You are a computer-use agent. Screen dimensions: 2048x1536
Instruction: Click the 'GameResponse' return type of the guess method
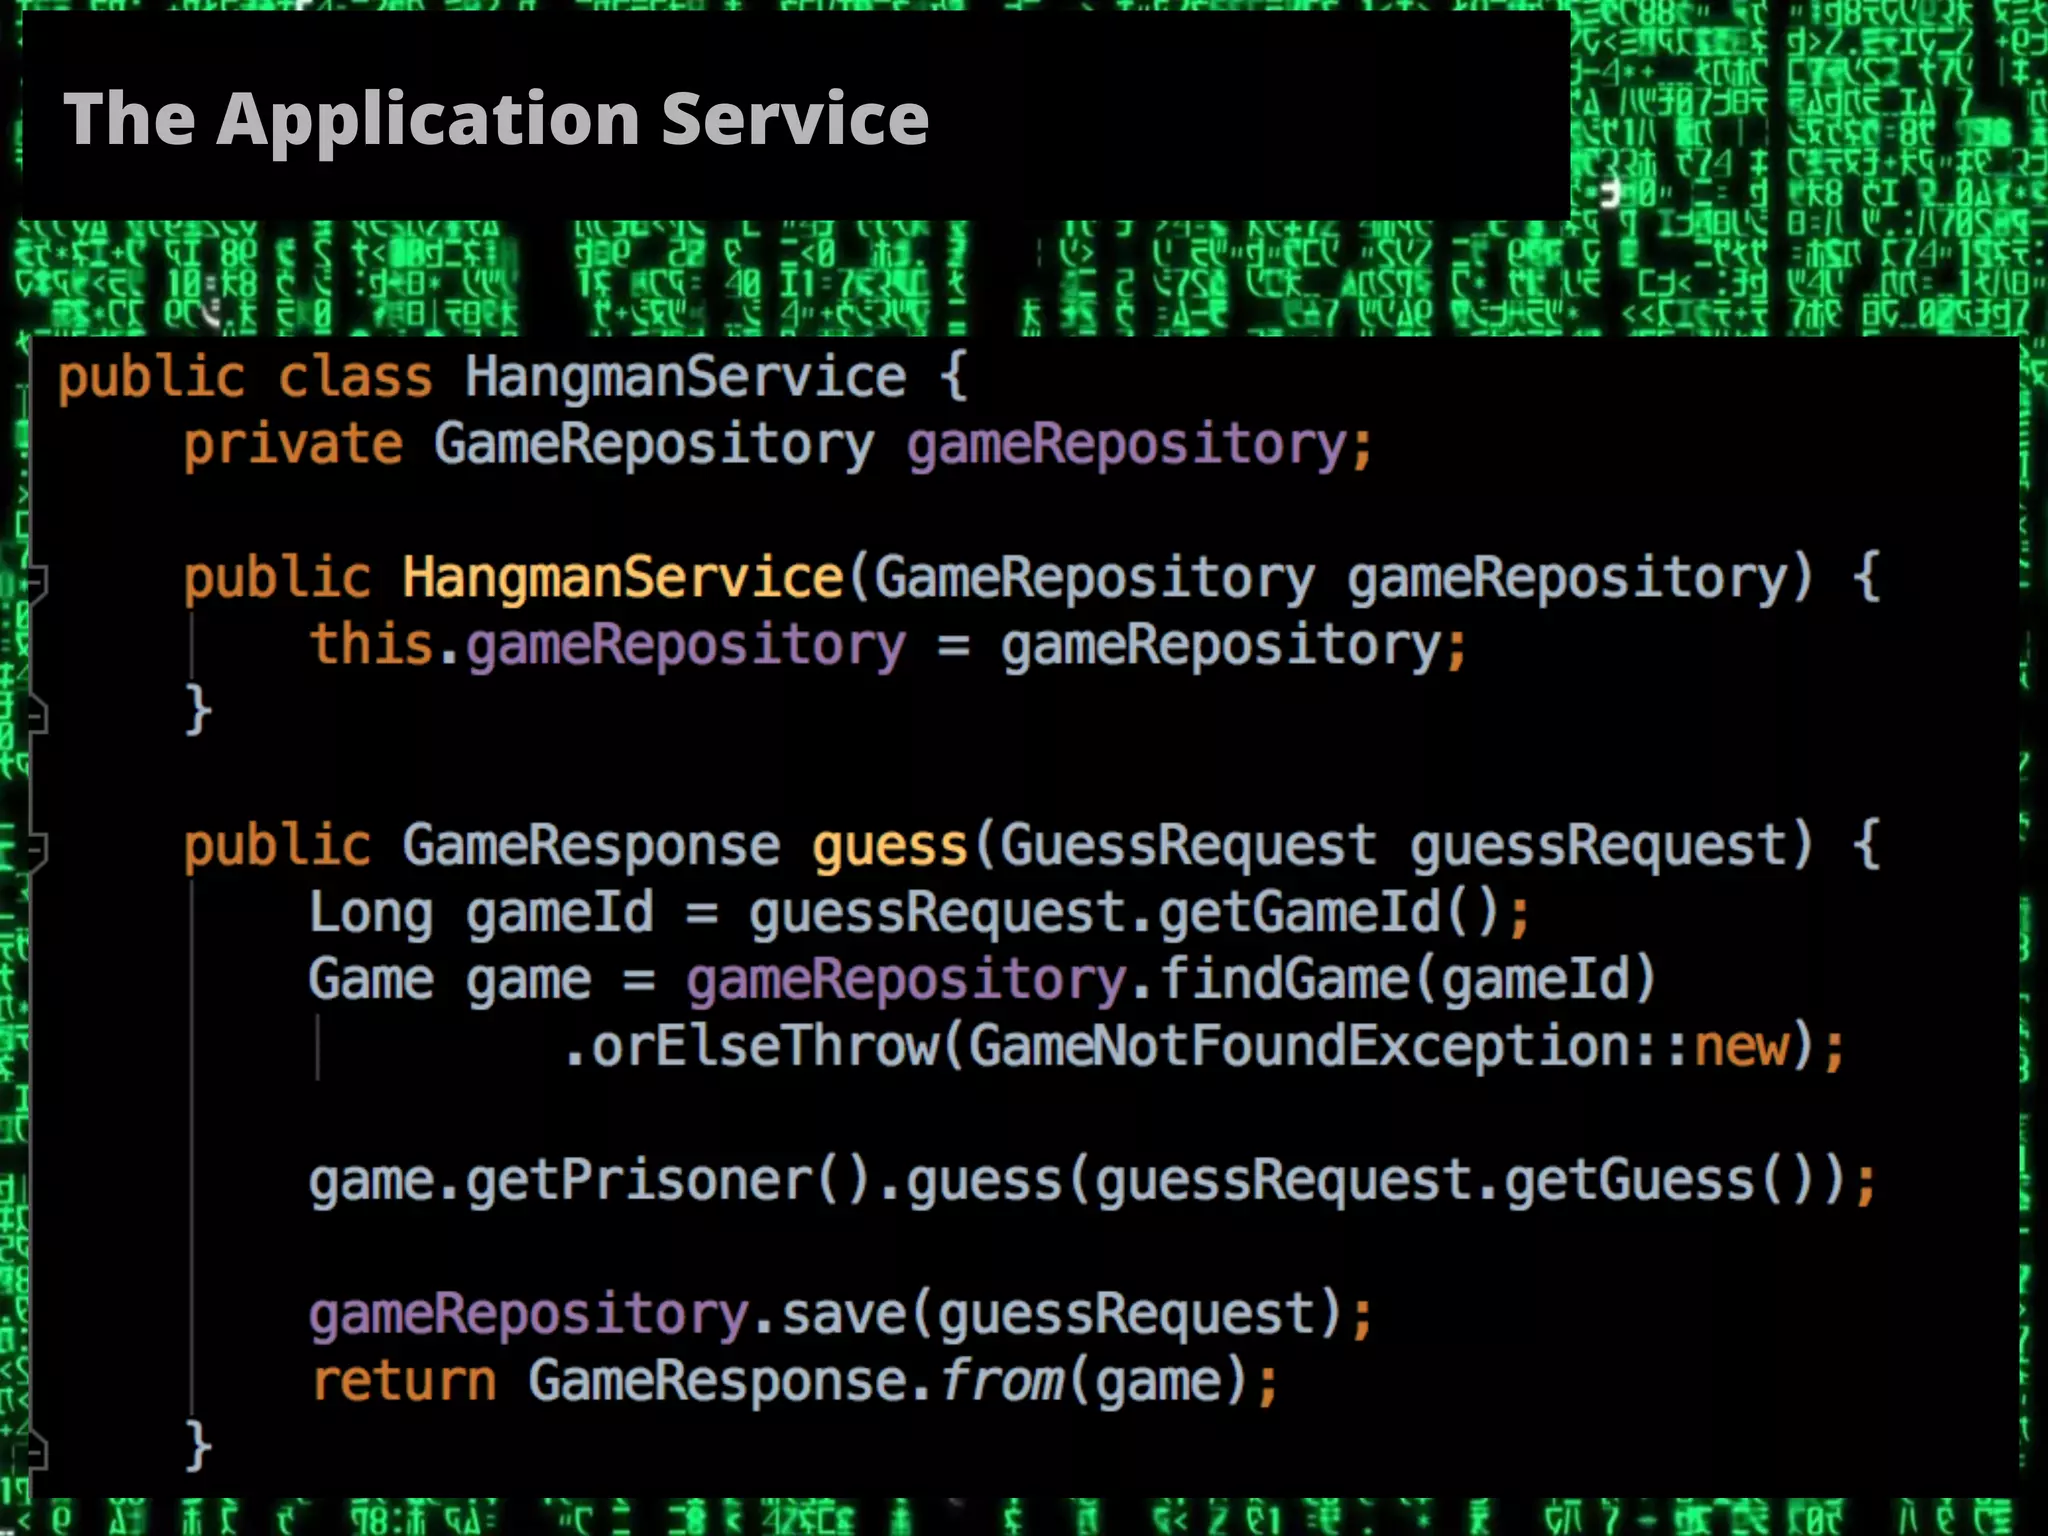[591, 845]
